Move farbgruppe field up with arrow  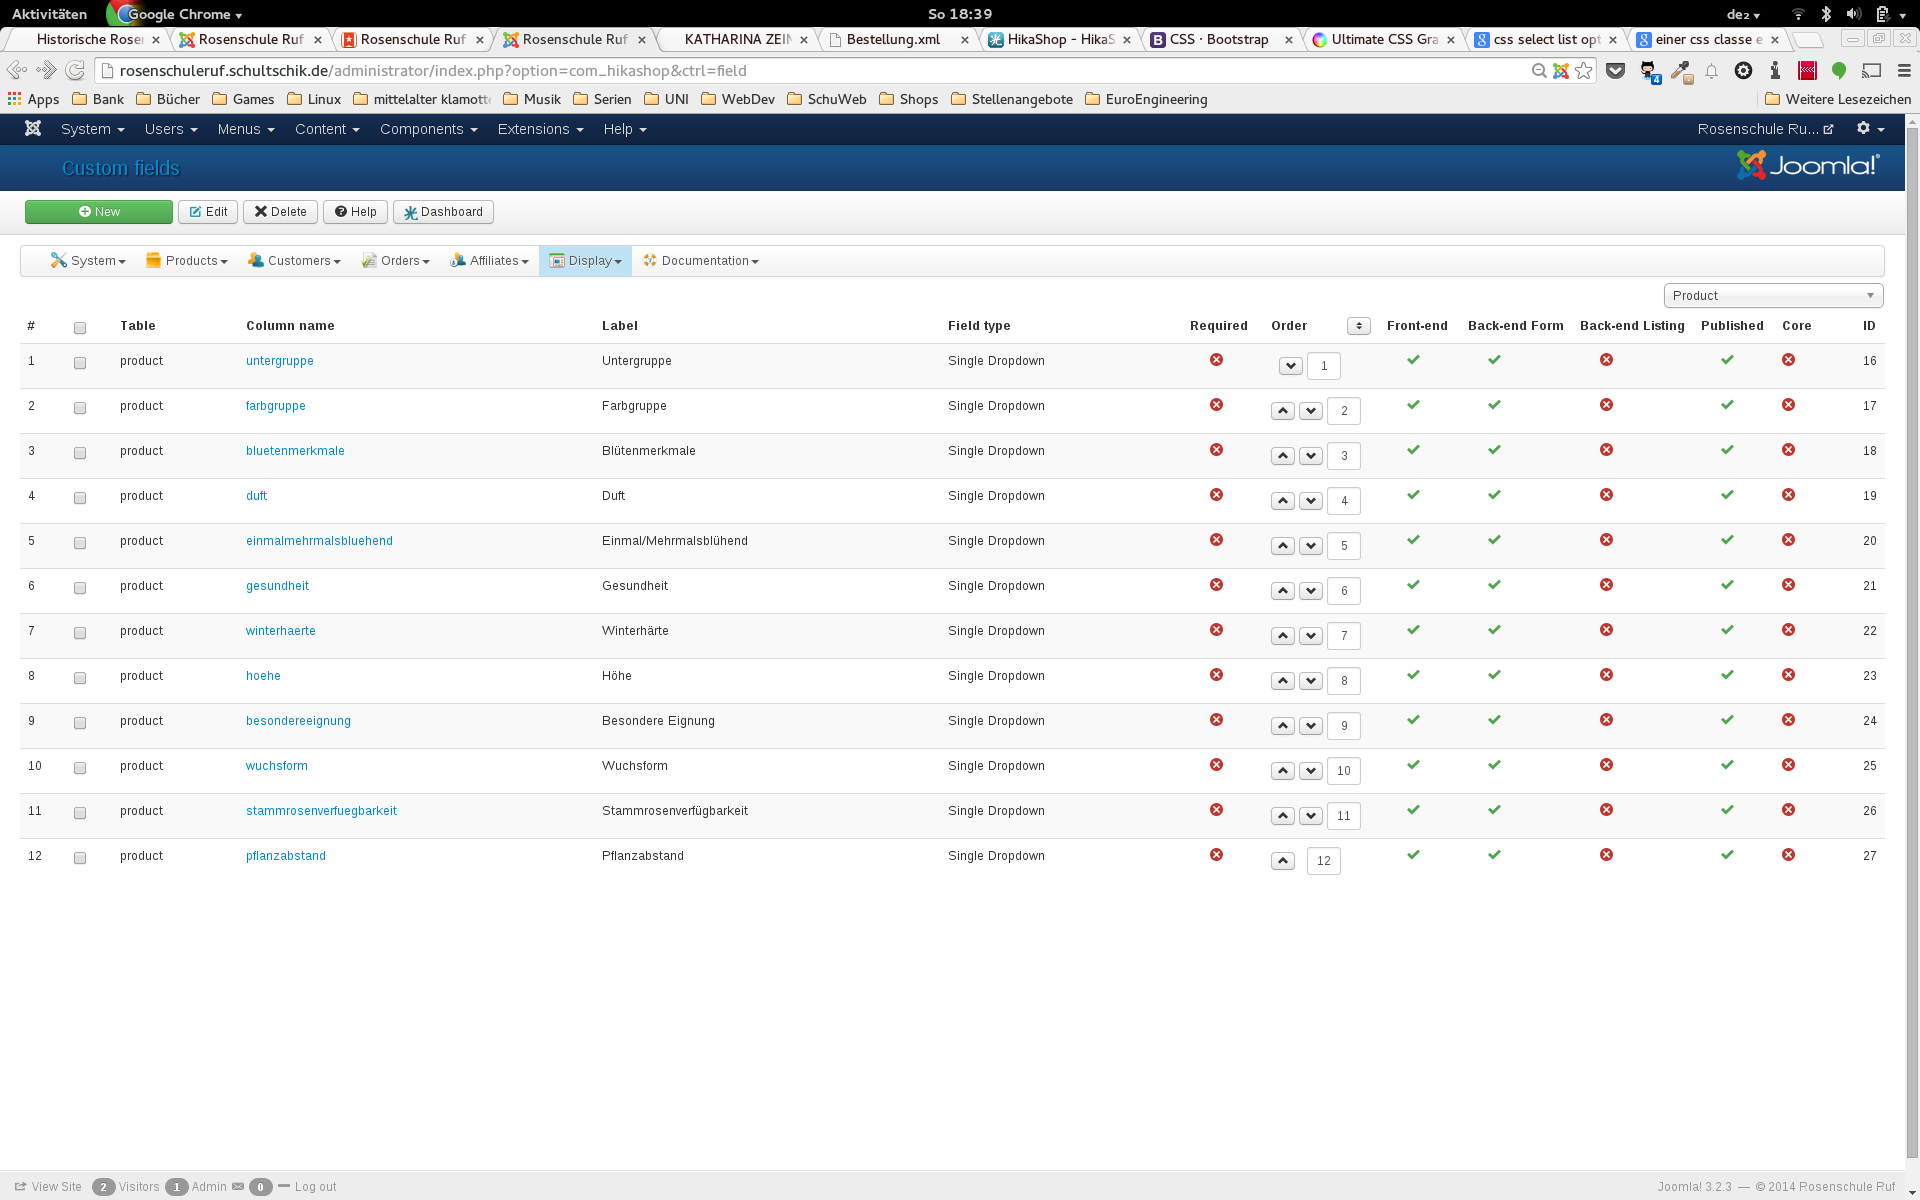click(x=1283, y=411)
